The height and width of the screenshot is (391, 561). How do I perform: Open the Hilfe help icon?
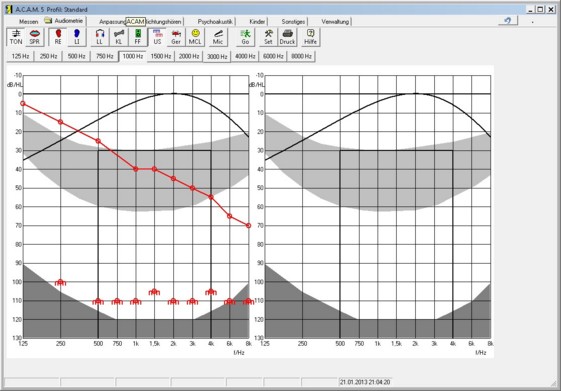pos(311,37)
